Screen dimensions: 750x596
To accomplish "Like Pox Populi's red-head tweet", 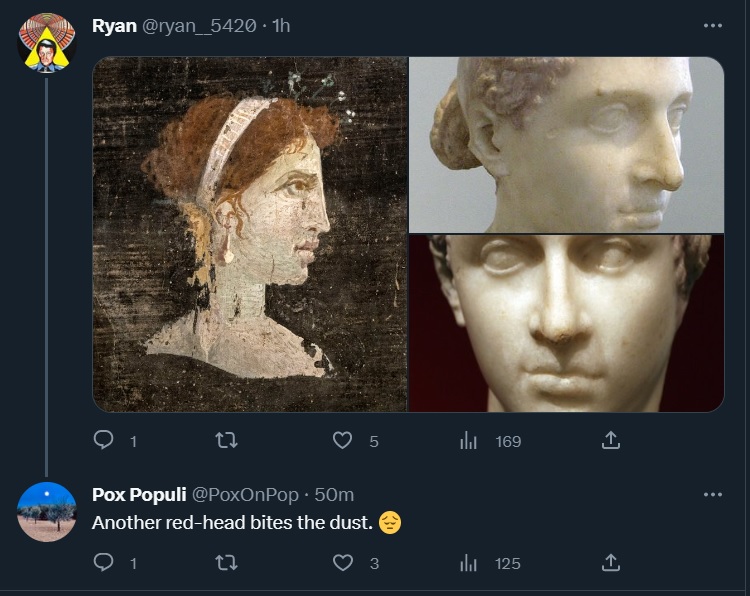I will (342, 563).
